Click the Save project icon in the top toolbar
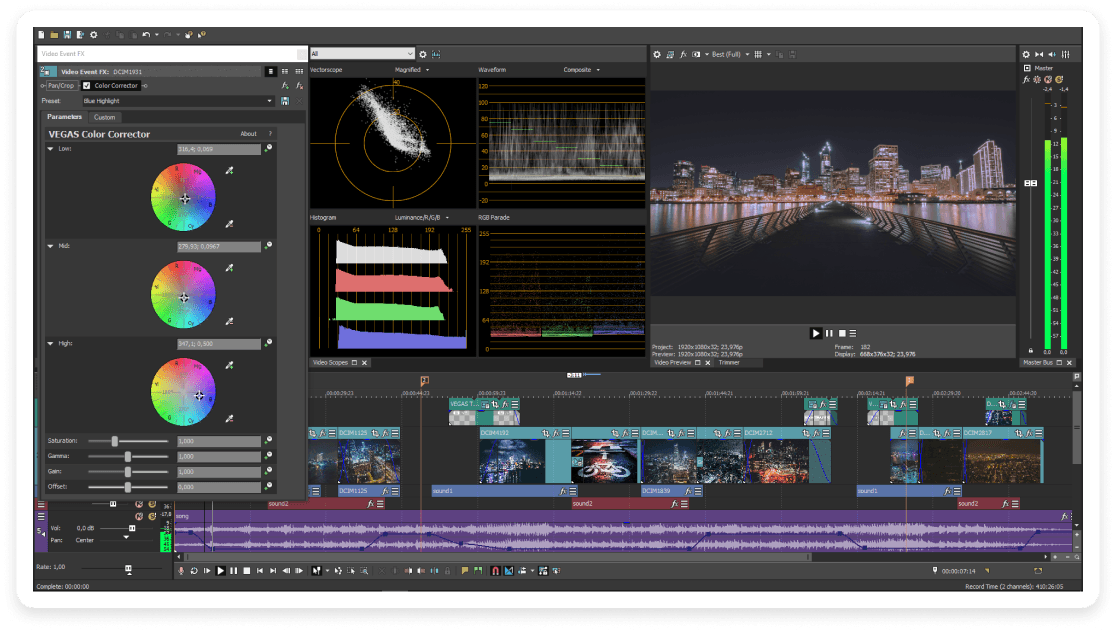The height and width of the screenshot is (631, 1116). coord(66,35)
